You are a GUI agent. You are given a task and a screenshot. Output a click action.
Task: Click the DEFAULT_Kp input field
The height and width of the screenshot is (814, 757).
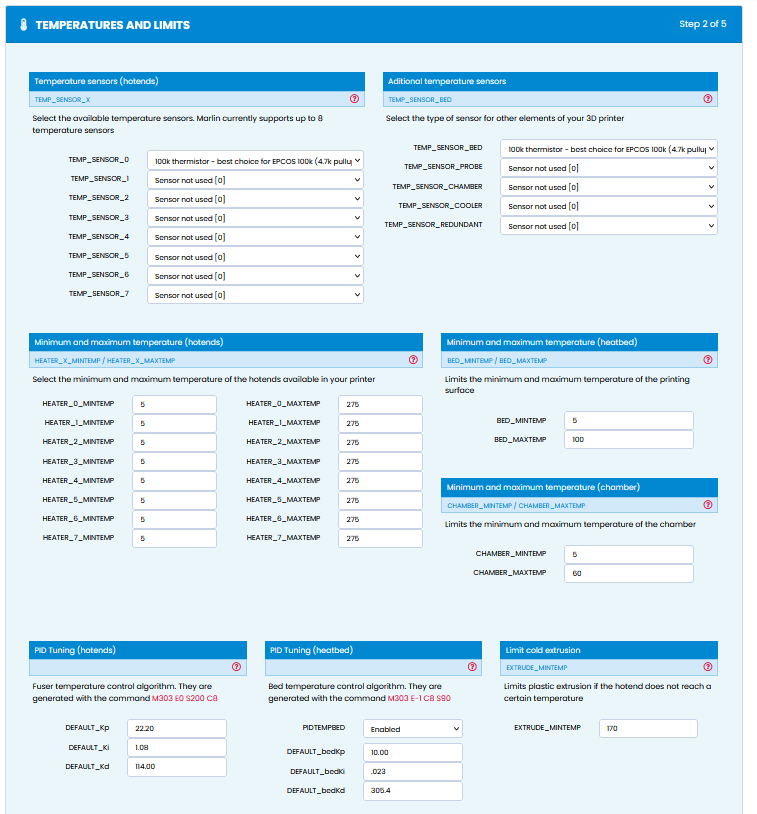click(x=177, y=728)
